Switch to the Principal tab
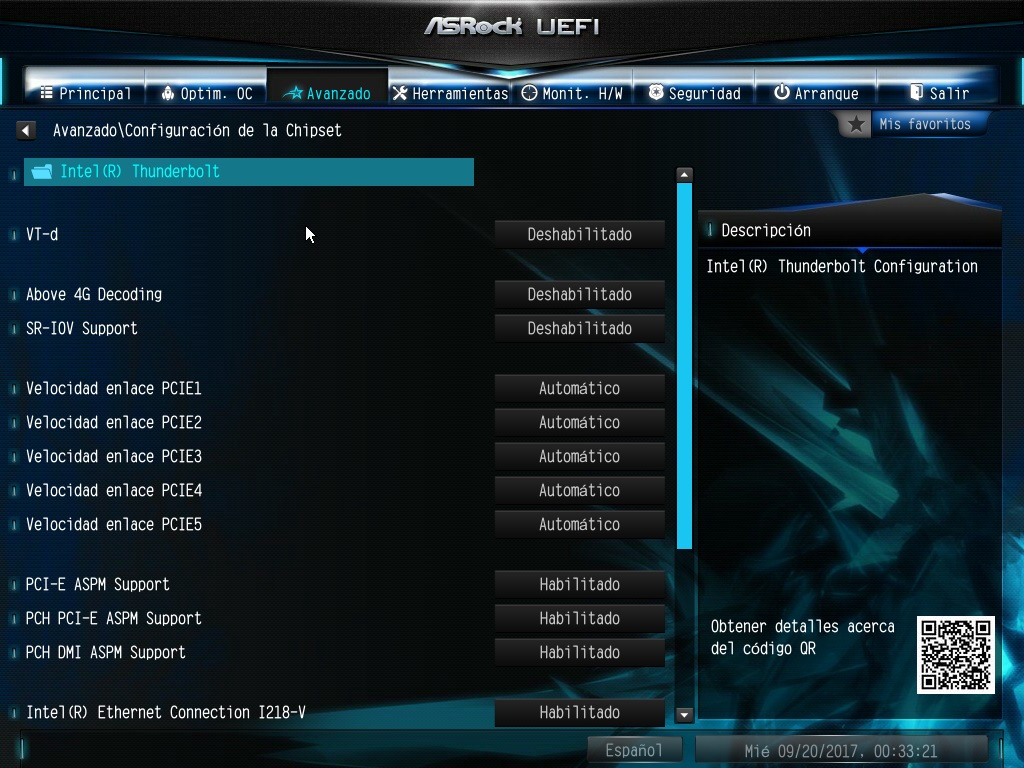Screen dimensions: 1024x768 (x=85, y=93)
